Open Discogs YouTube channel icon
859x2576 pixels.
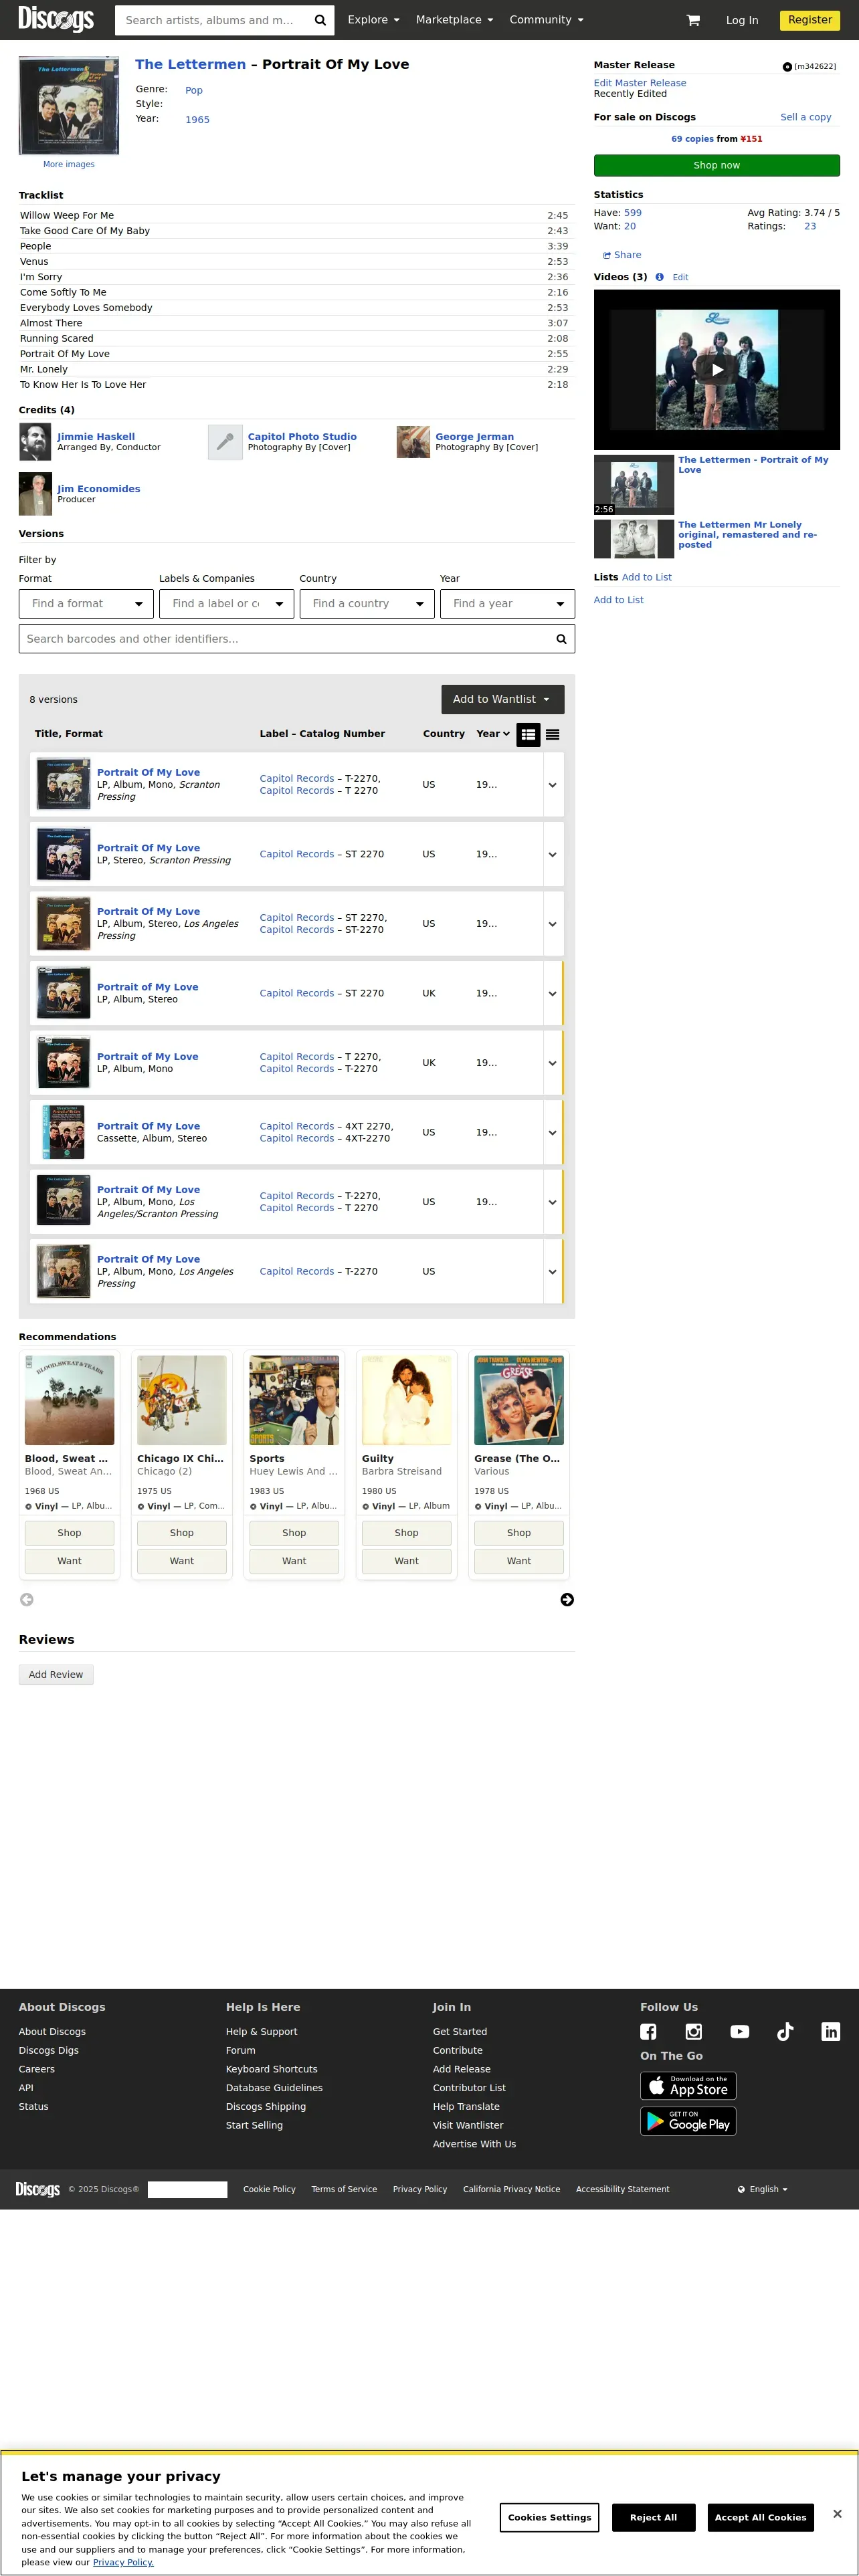coord(739,2031)
